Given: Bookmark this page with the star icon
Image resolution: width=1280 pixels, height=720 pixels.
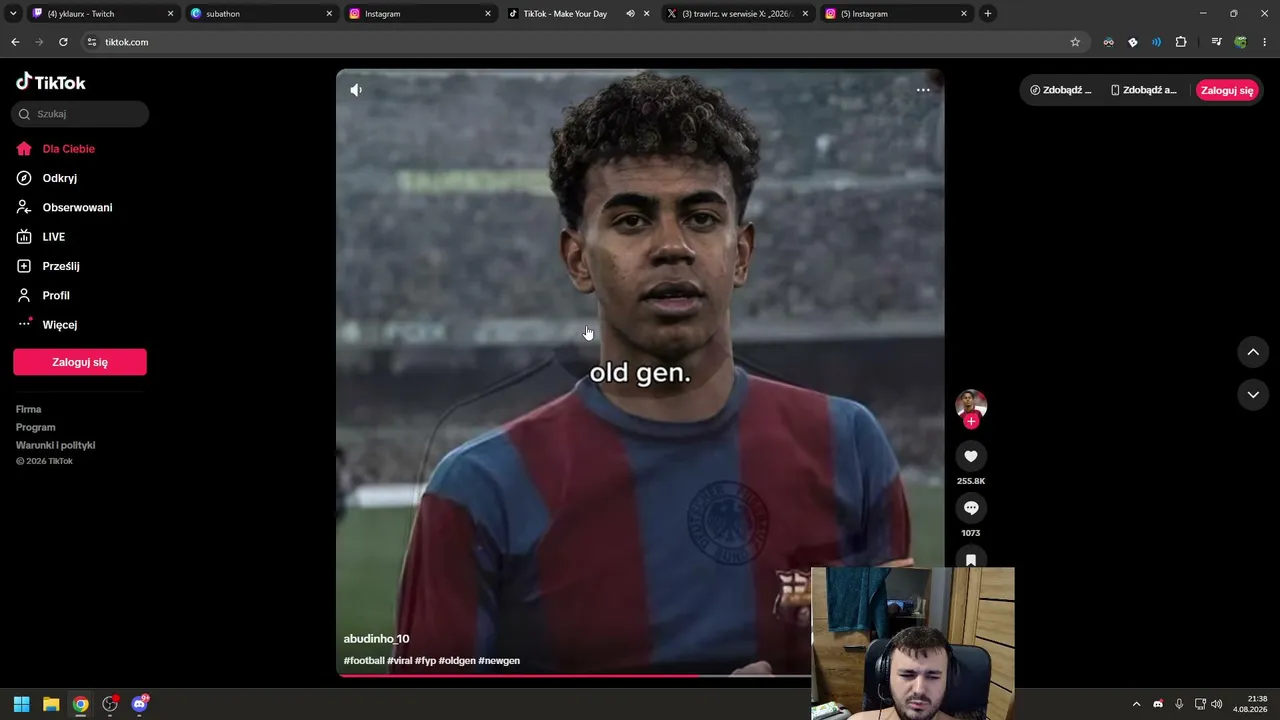Looking at the screenshot, I should click(1075, 42).
